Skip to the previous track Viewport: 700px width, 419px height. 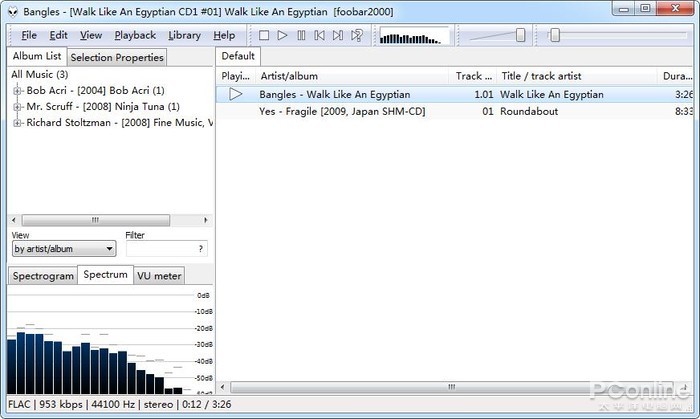click(320, 35)
